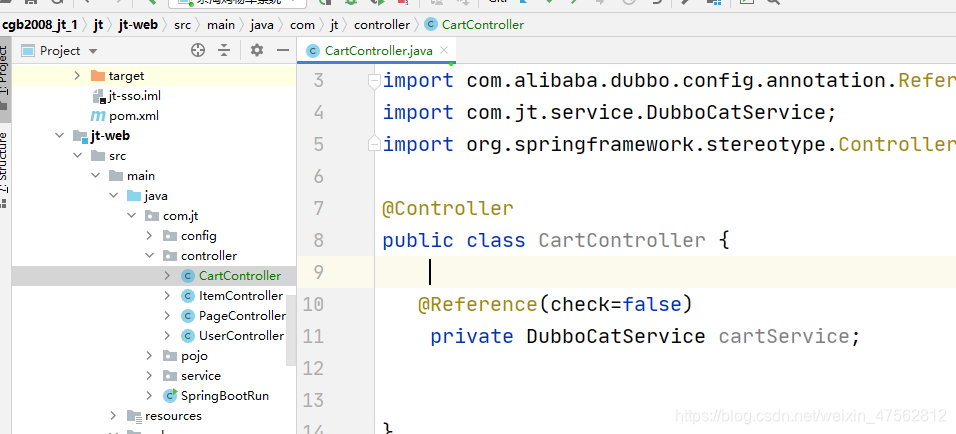This screenshot has width=956, height=434.
Task: Click the CartController class icon in tree
Action: coord(188,276)
